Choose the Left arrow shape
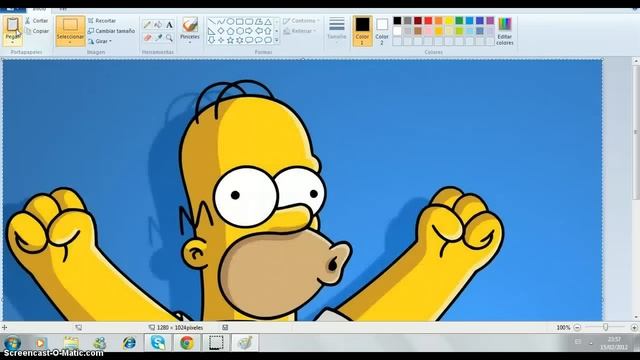 (x=258, y=31)
